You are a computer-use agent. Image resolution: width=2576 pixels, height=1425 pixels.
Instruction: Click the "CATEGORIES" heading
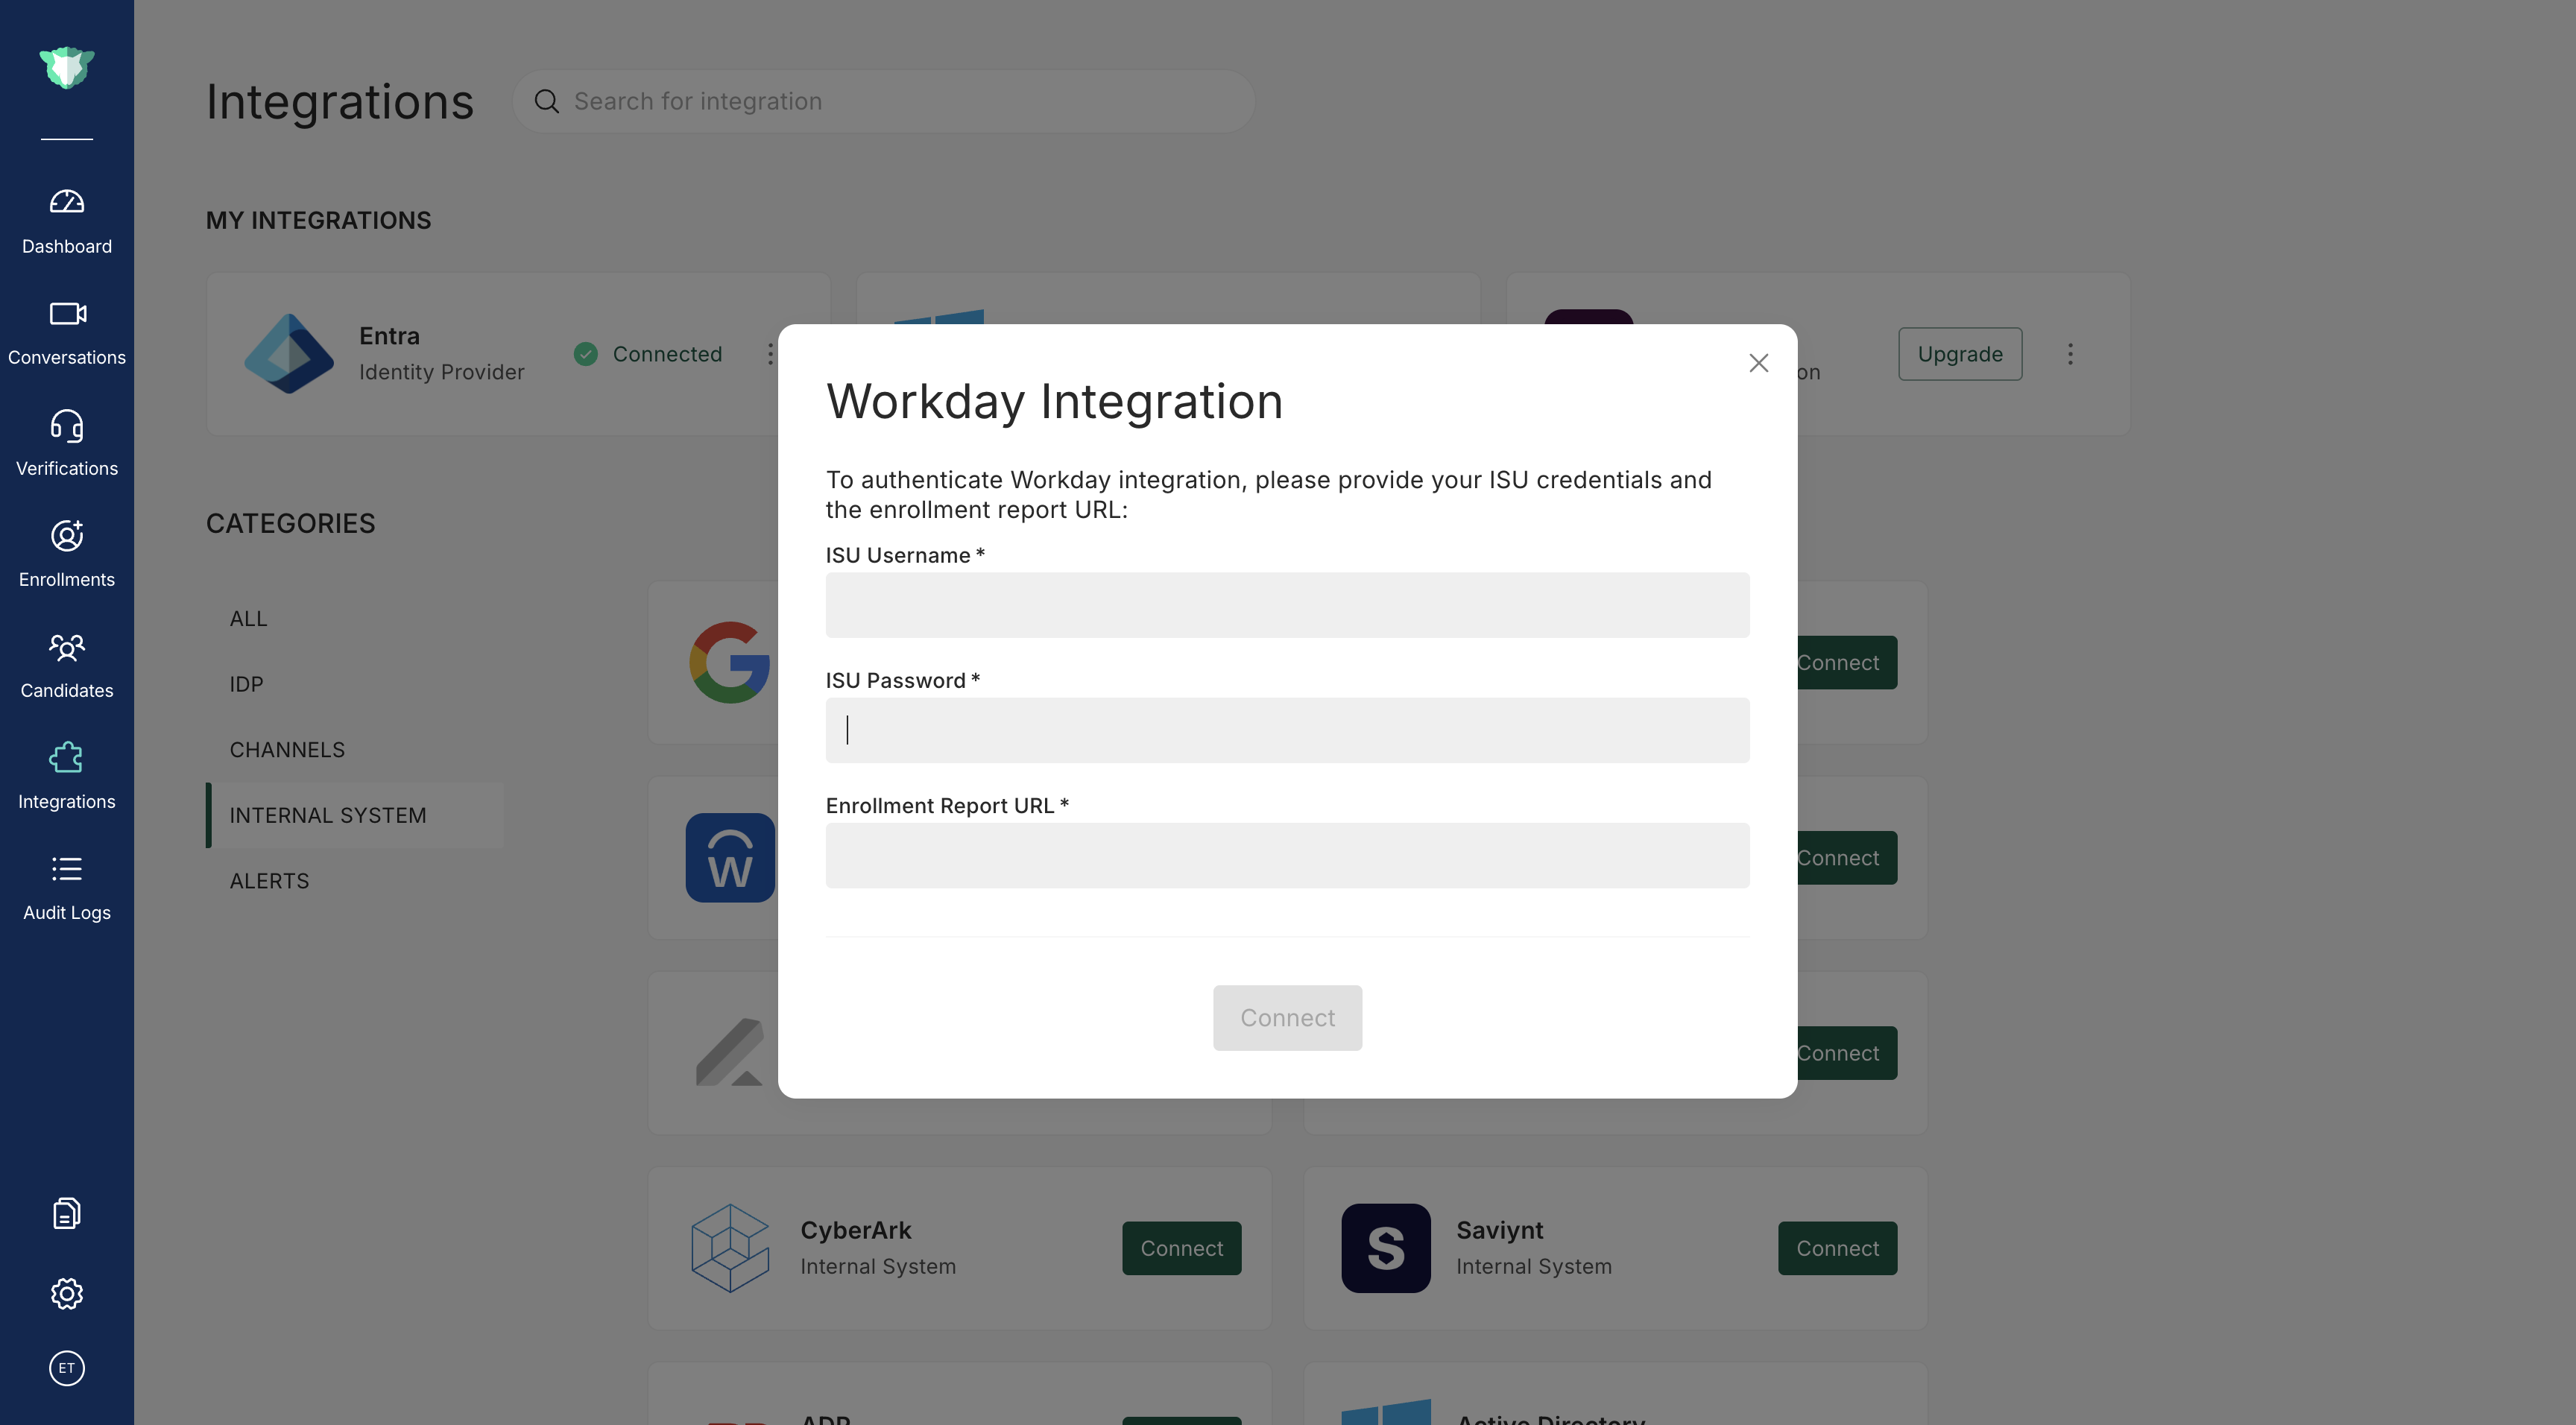point(290,523)
